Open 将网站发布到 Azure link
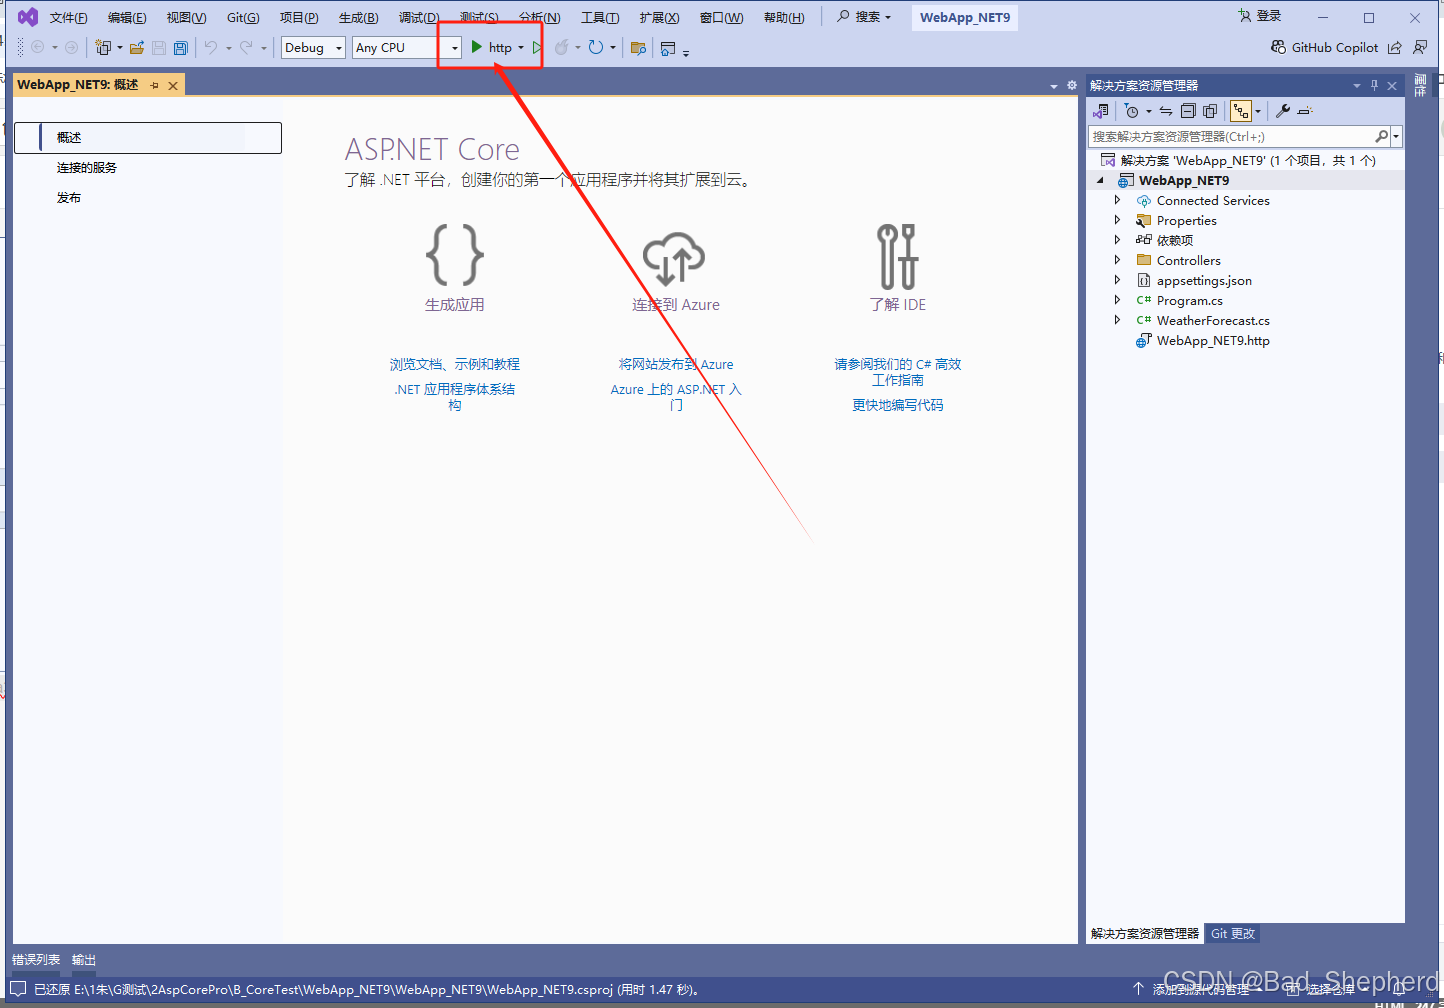The width and height of the screenshot is (1444, 1008). click(676, 364)
